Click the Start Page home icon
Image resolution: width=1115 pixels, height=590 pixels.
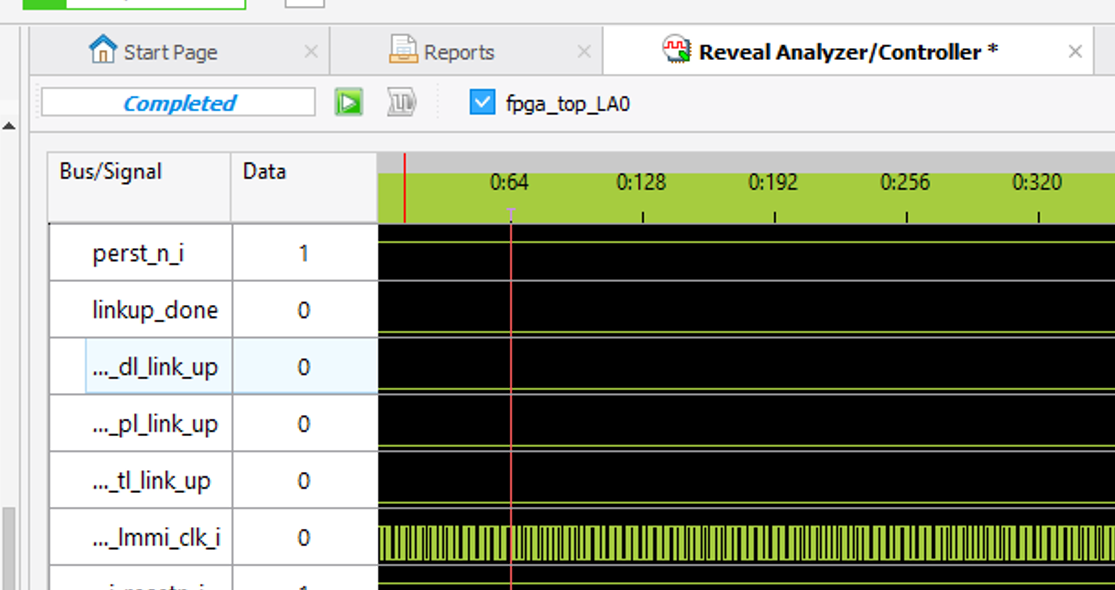(102, 50)
